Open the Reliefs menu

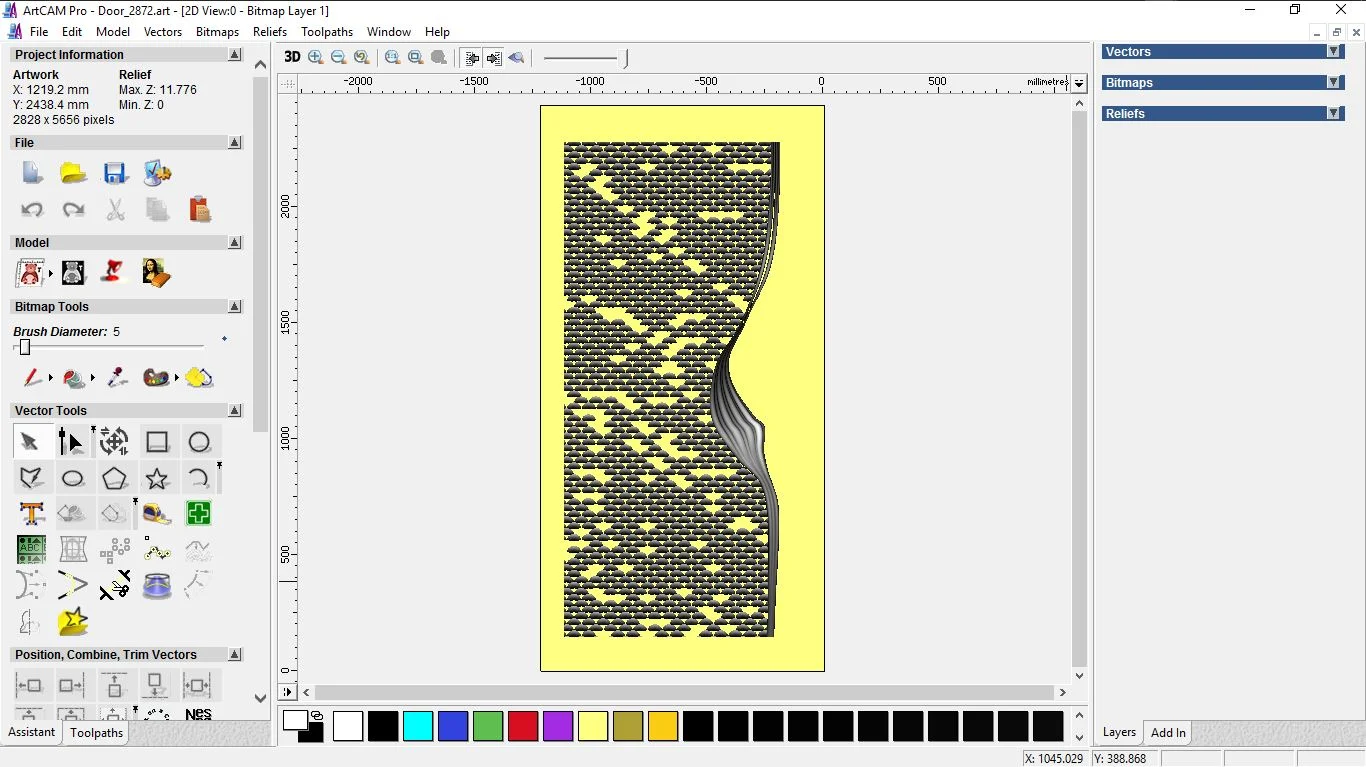tap(270, 32)
